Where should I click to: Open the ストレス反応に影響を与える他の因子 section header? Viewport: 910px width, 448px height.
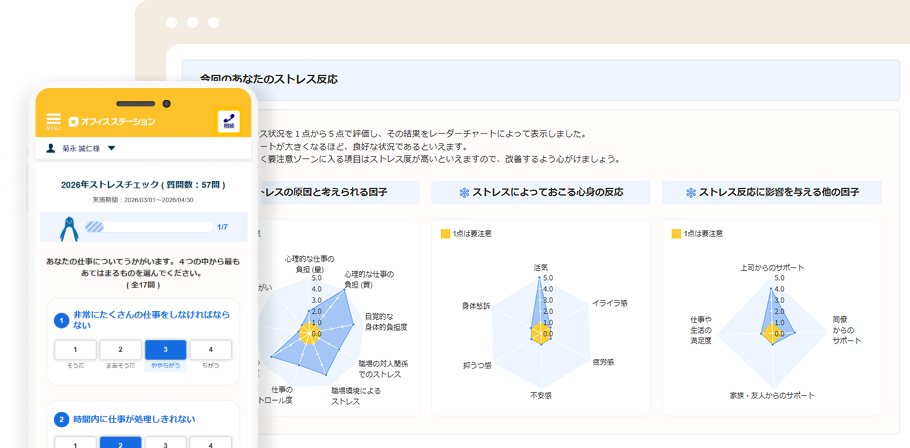772,193
